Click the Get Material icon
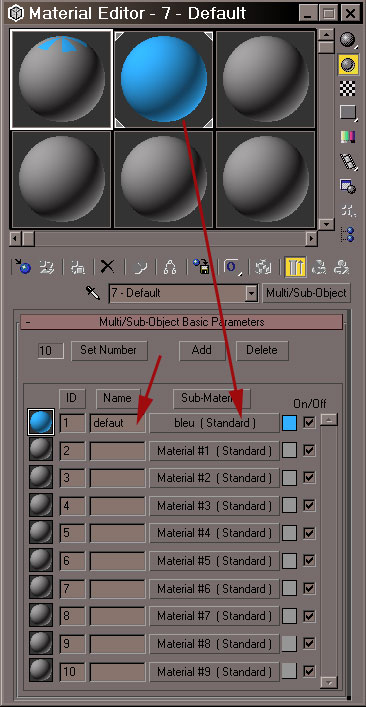 click(x=22, y=267)
